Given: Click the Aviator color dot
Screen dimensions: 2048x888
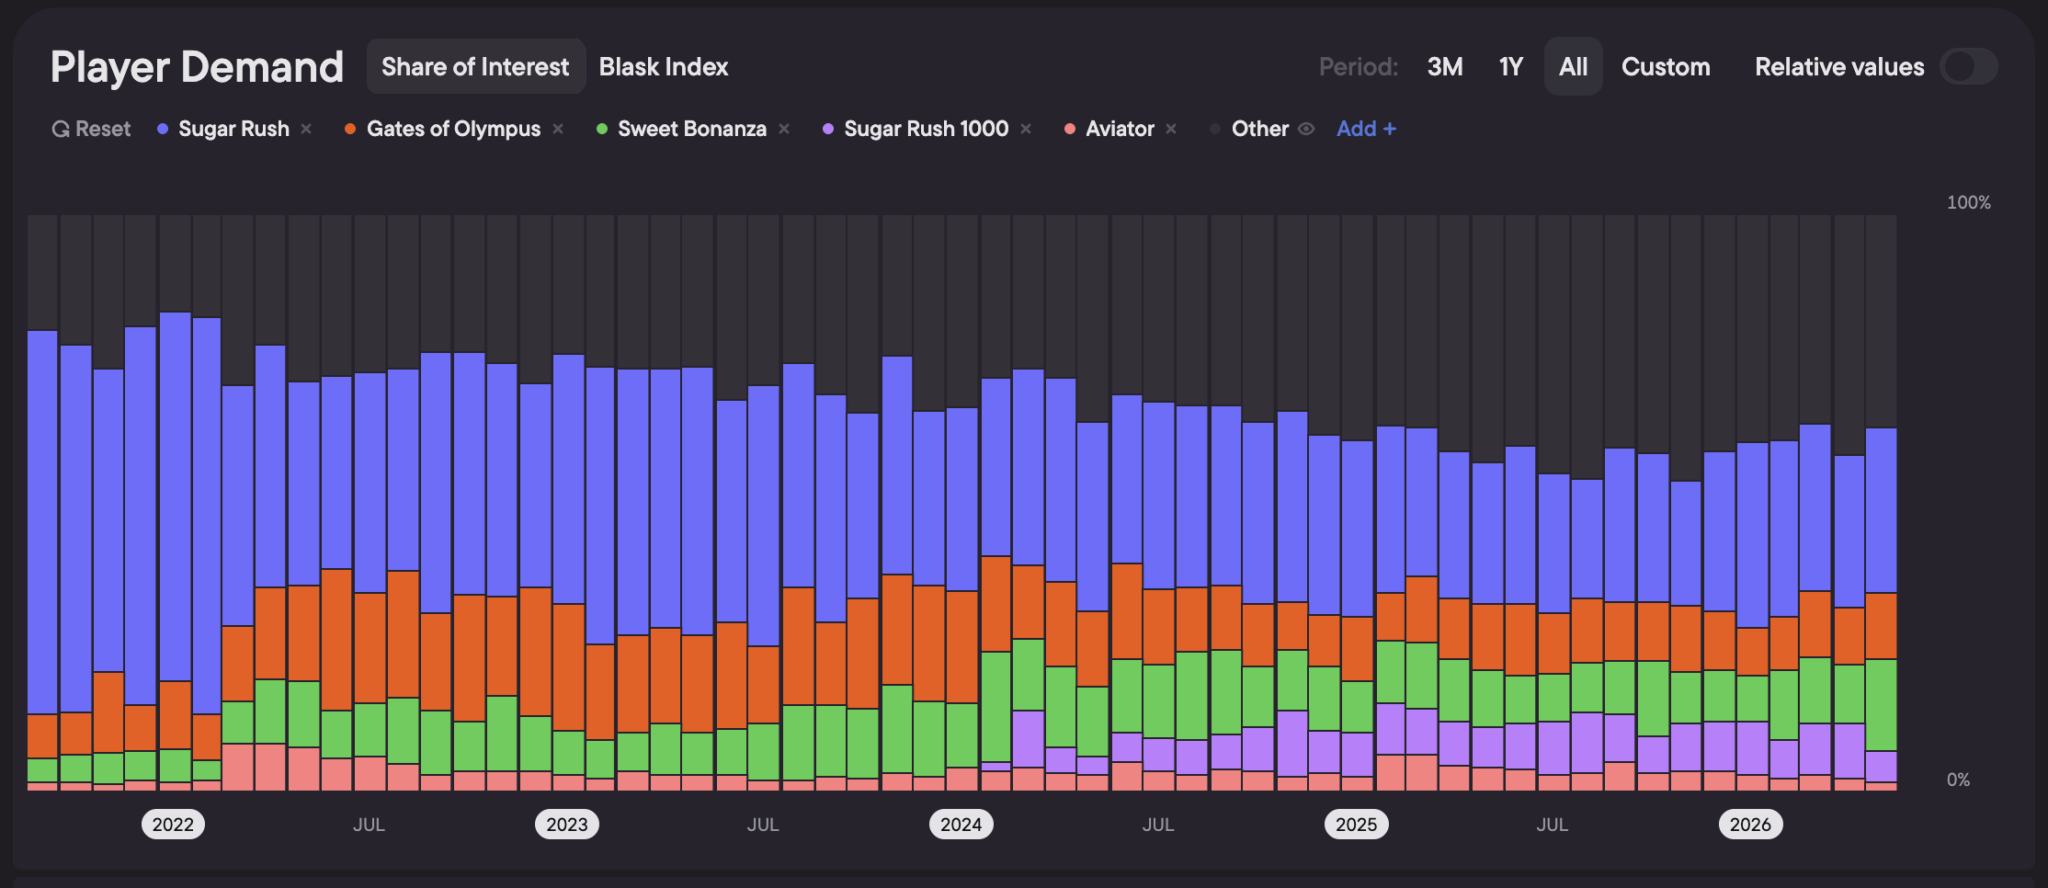Looking at the screenshot, I should [1070, 129].
